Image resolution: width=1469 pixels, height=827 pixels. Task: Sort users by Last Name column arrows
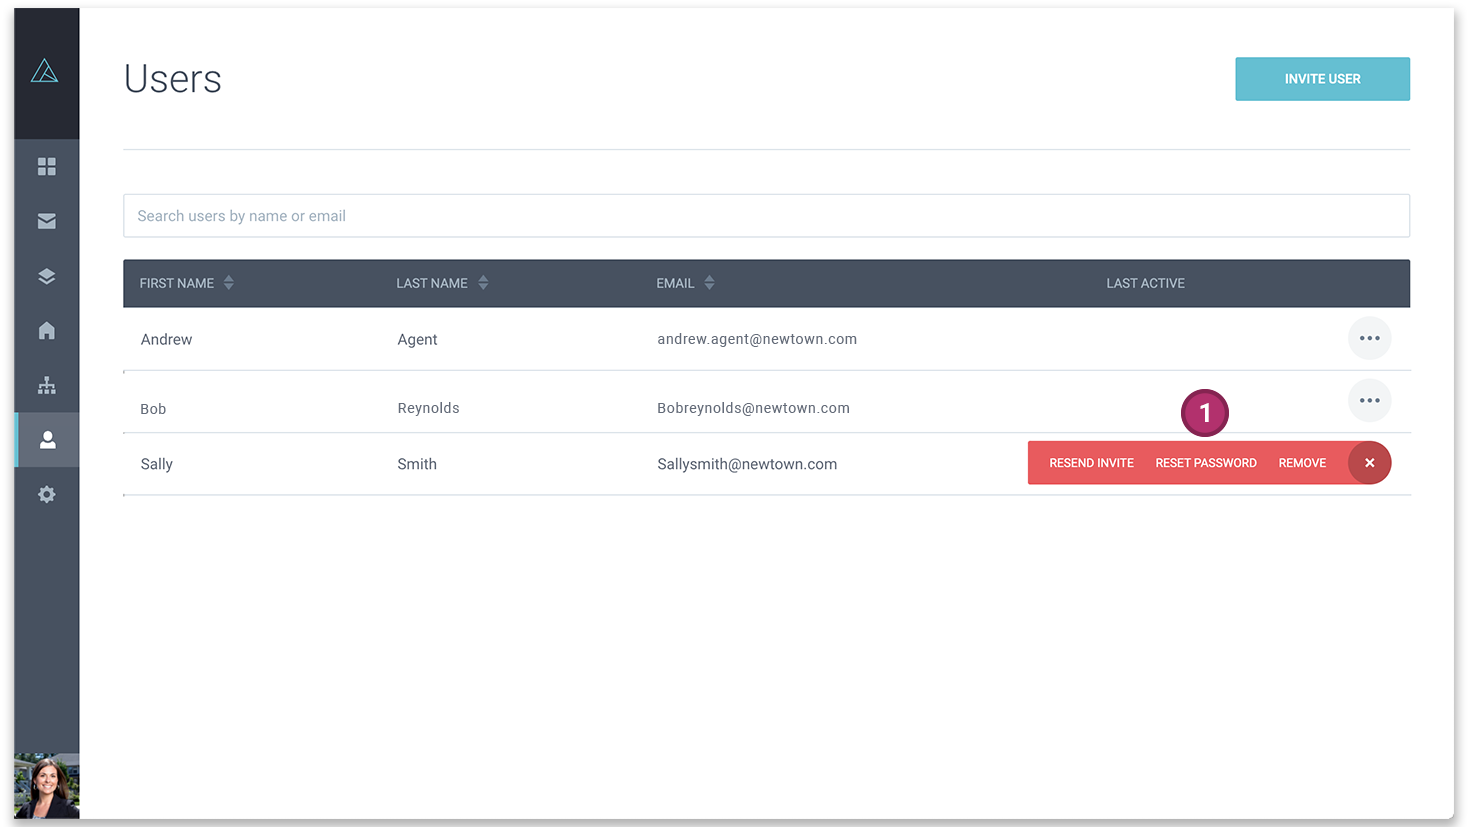483,283
